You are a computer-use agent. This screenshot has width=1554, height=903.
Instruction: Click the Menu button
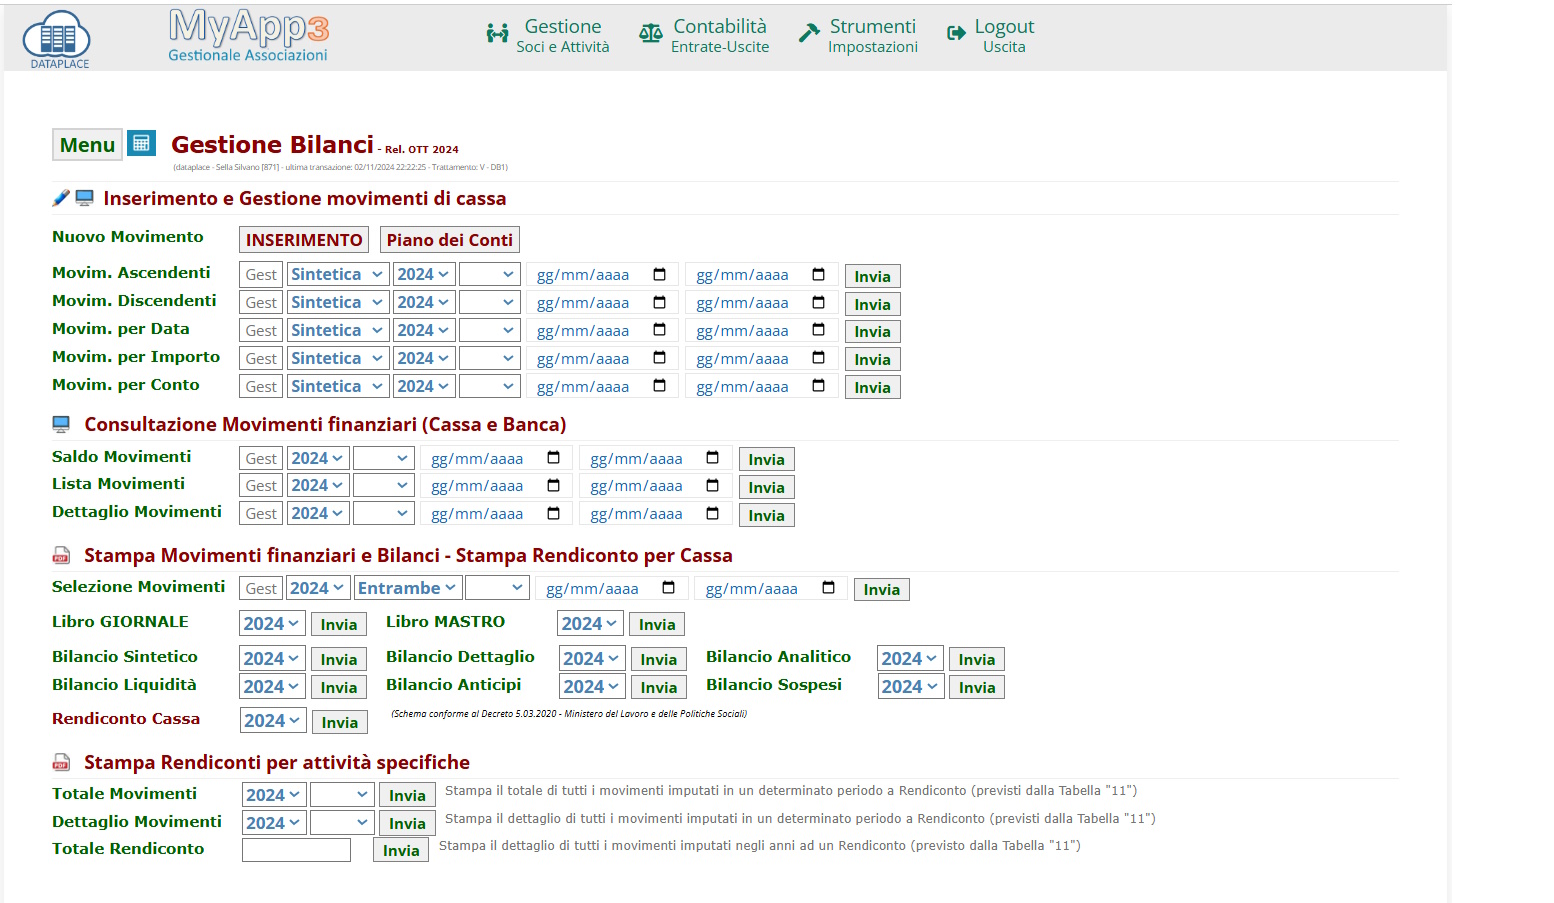tap(88, 145)
